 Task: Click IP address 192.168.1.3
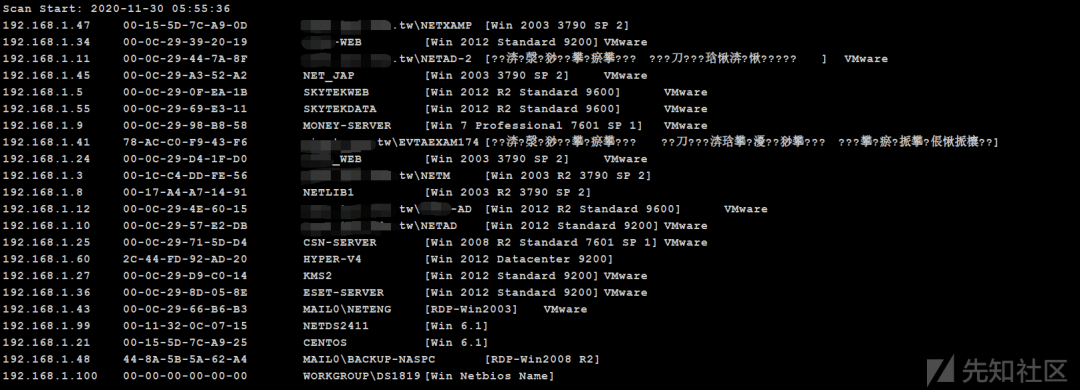43,176
